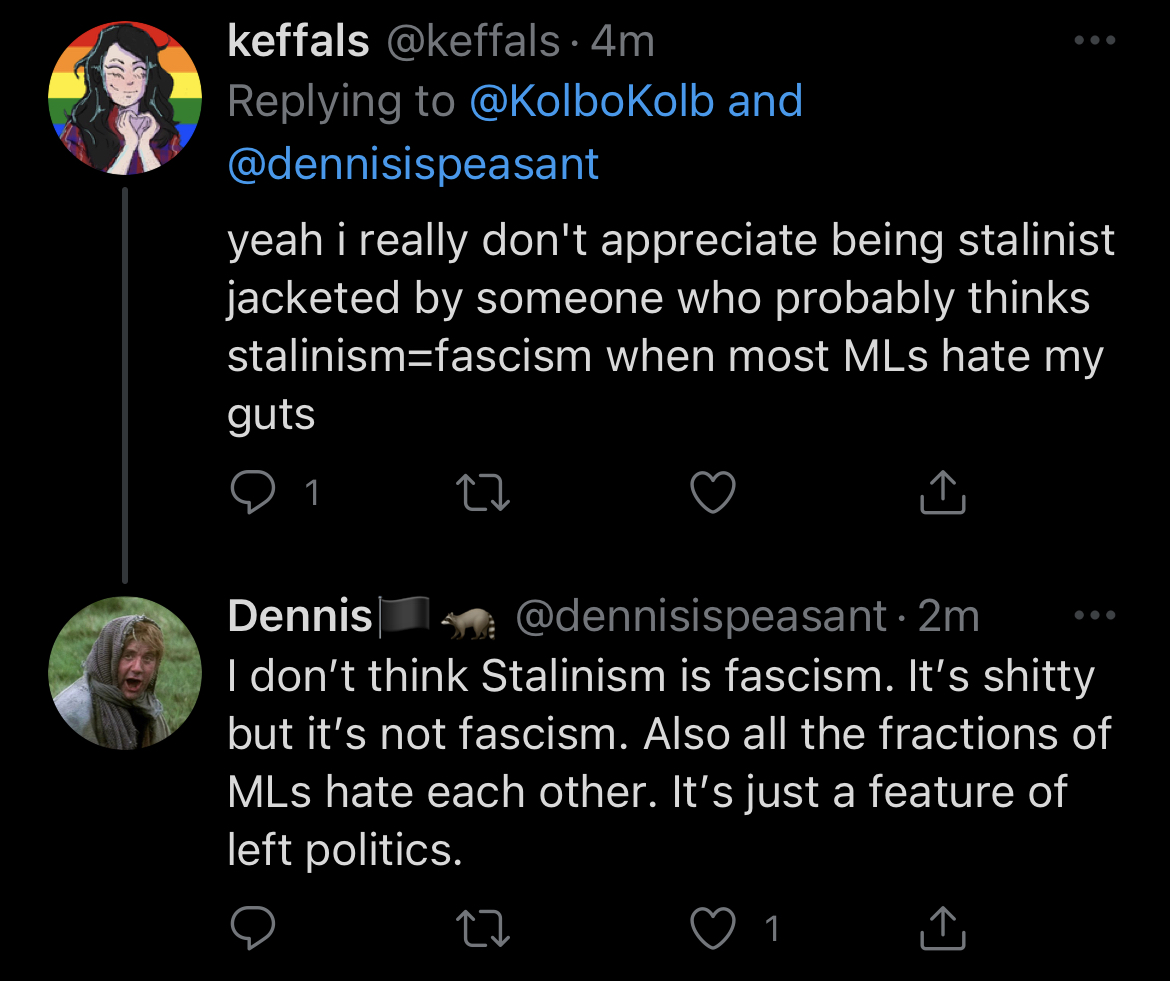Open the gray @keffals handle
Screen dimensions: 1170x981
(473, 41)
